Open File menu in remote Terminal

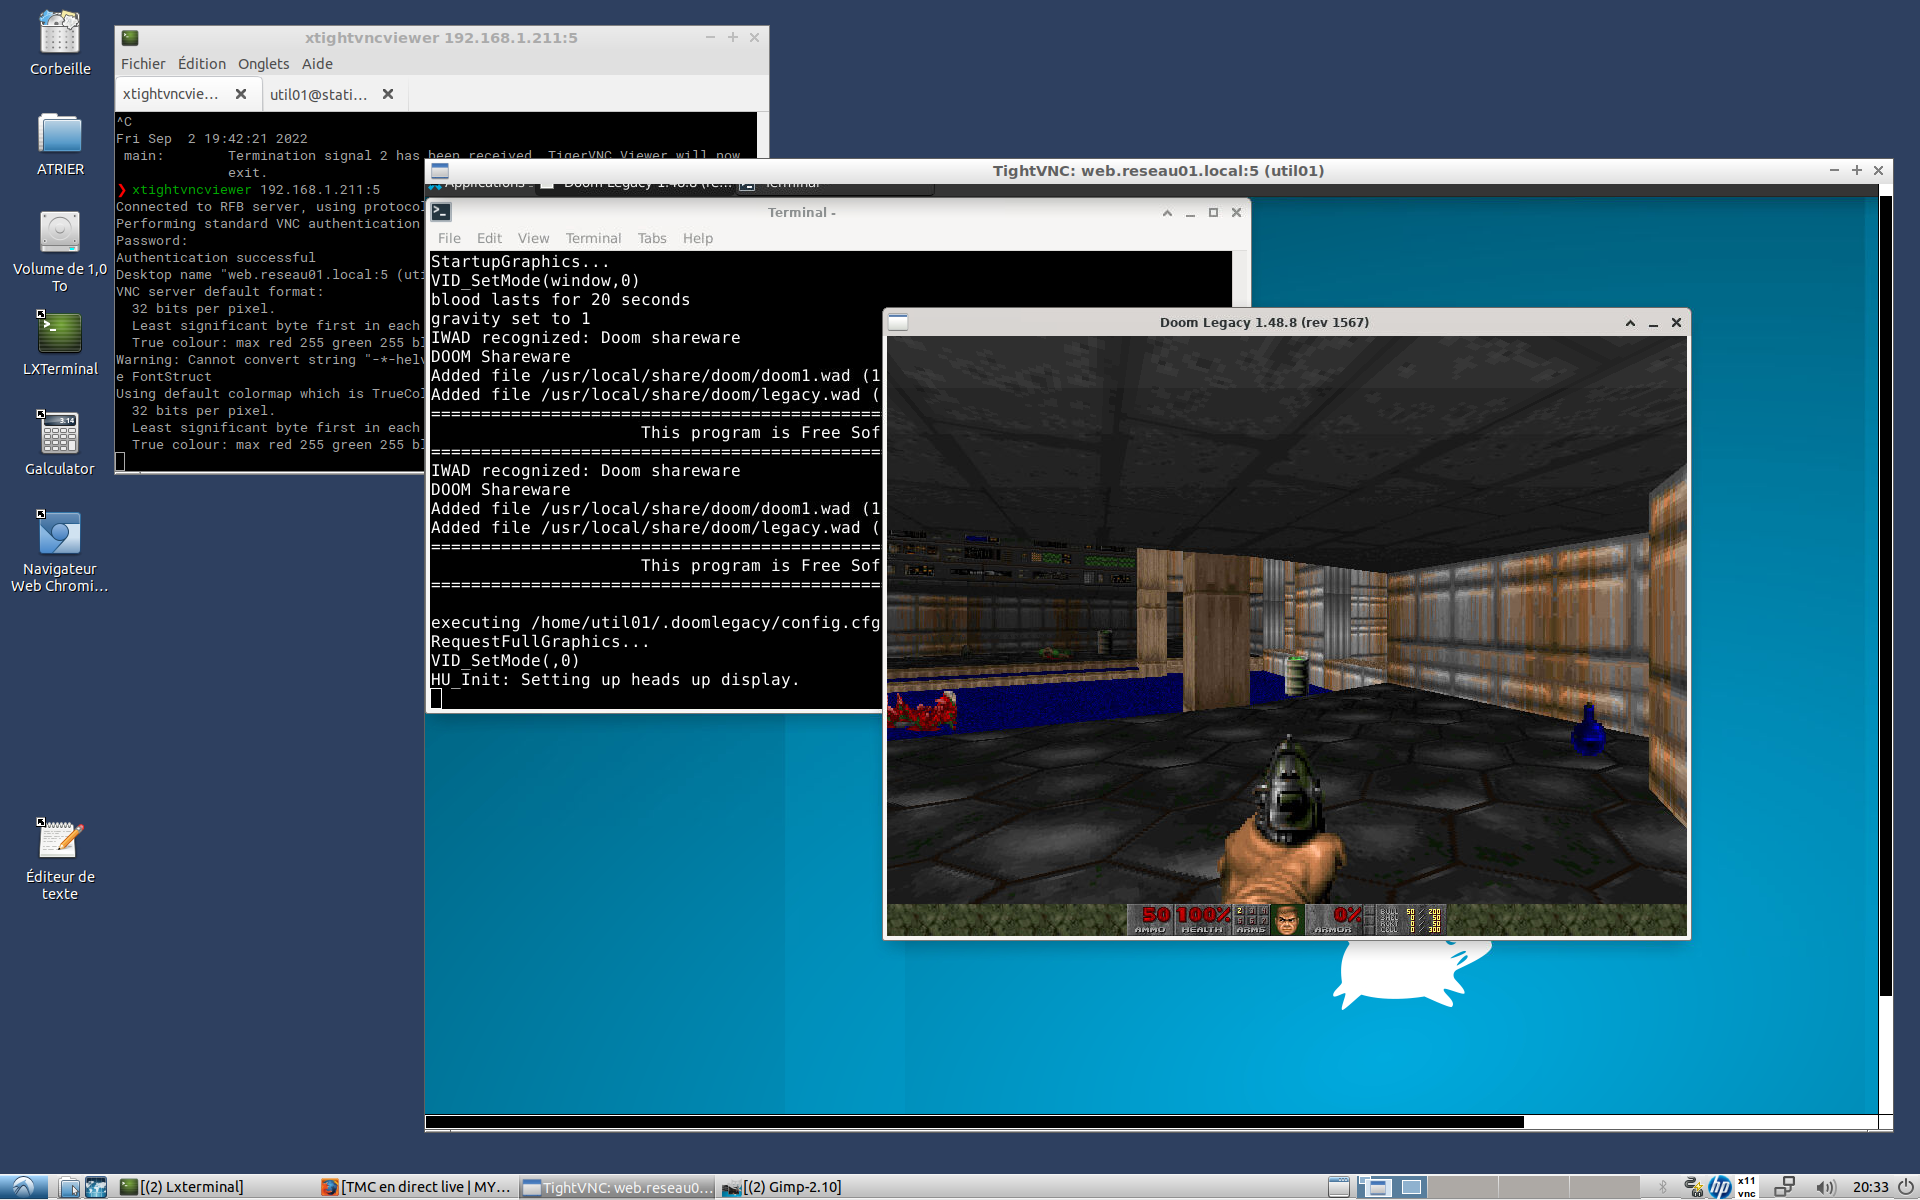click(x=449, y=238)
